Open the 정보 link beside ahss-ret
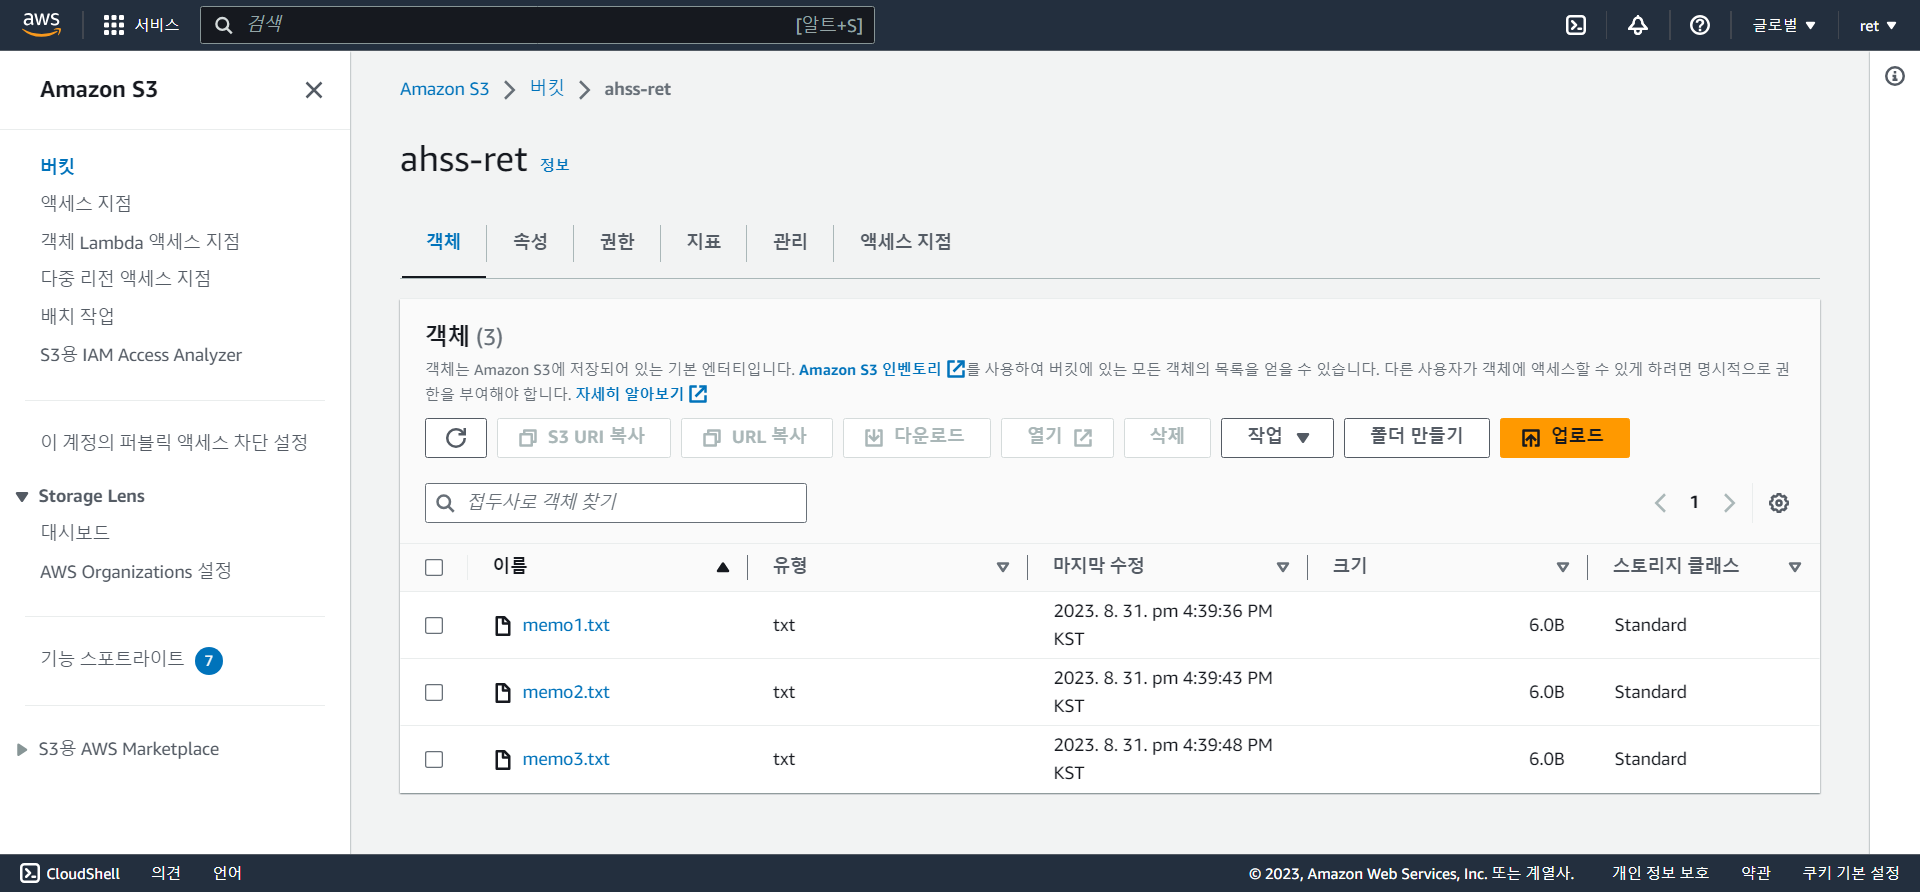The width and height of the screenshot is (1920, 892). 555,165
